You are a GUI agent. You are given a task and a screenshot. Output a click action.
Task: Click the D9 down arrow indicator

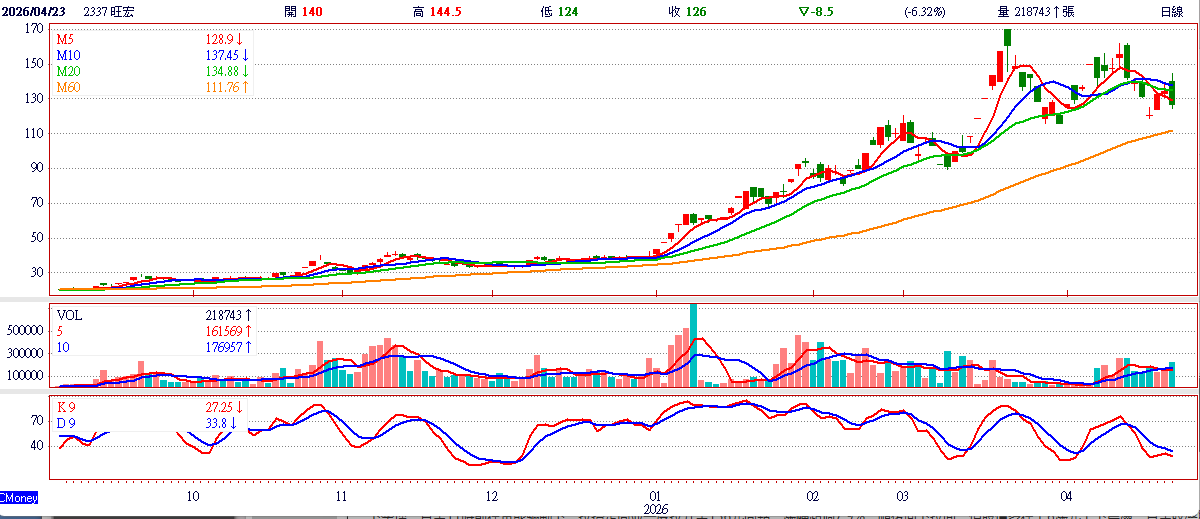(233, 423)
